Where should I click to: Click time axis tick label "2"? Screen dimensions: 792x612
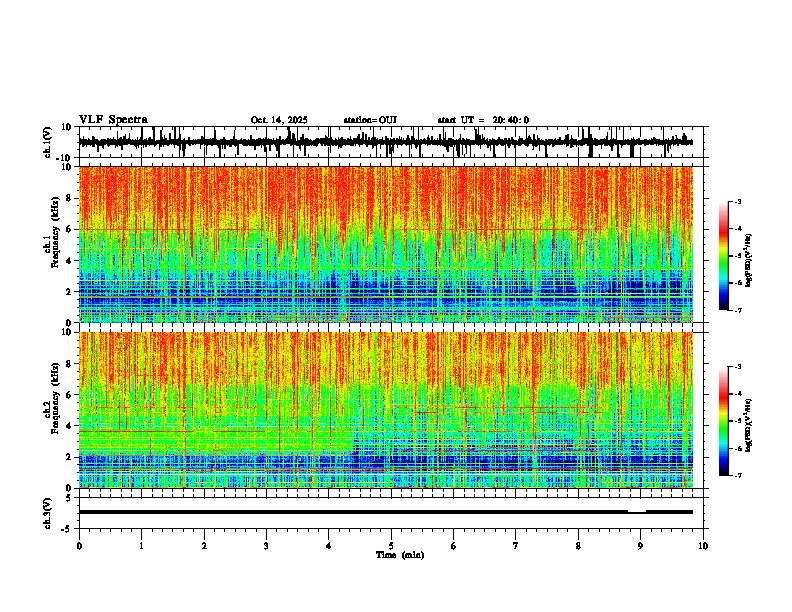[x=204, y=546]
